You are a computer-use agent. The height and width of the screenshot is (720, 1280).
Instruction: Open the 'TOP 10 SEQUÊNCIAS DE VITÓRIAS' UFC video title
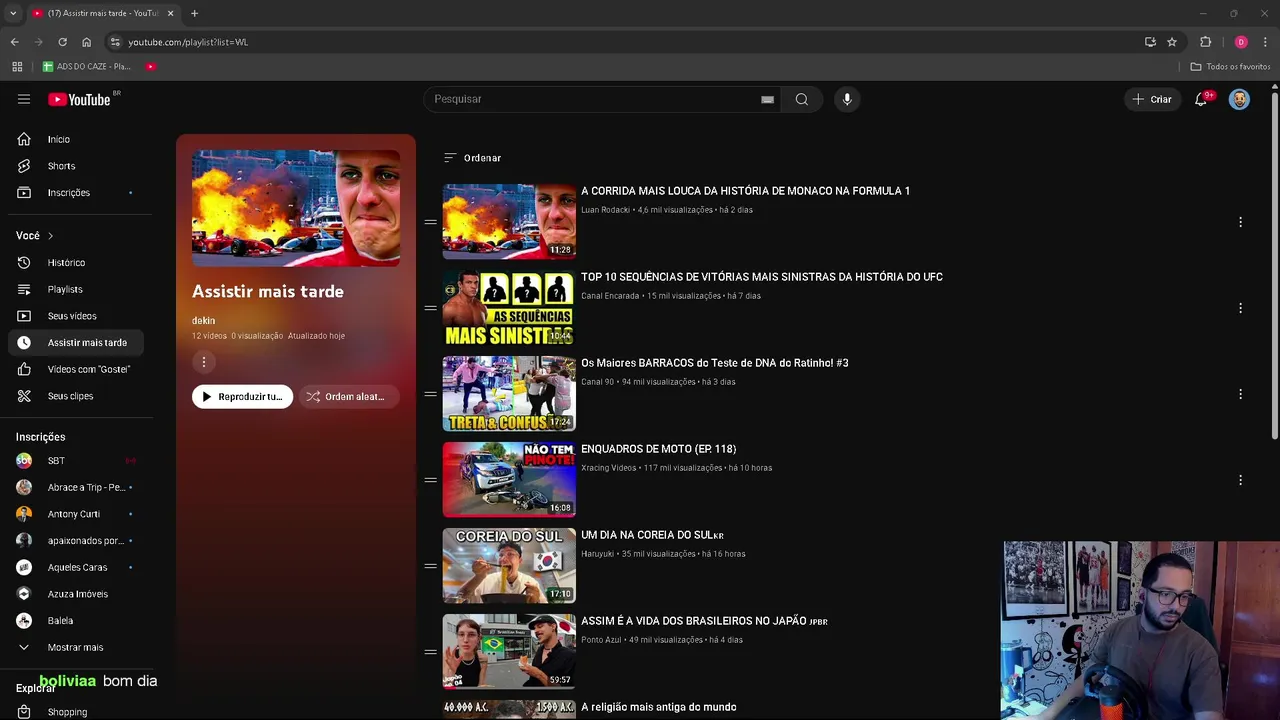pos(762,277)
